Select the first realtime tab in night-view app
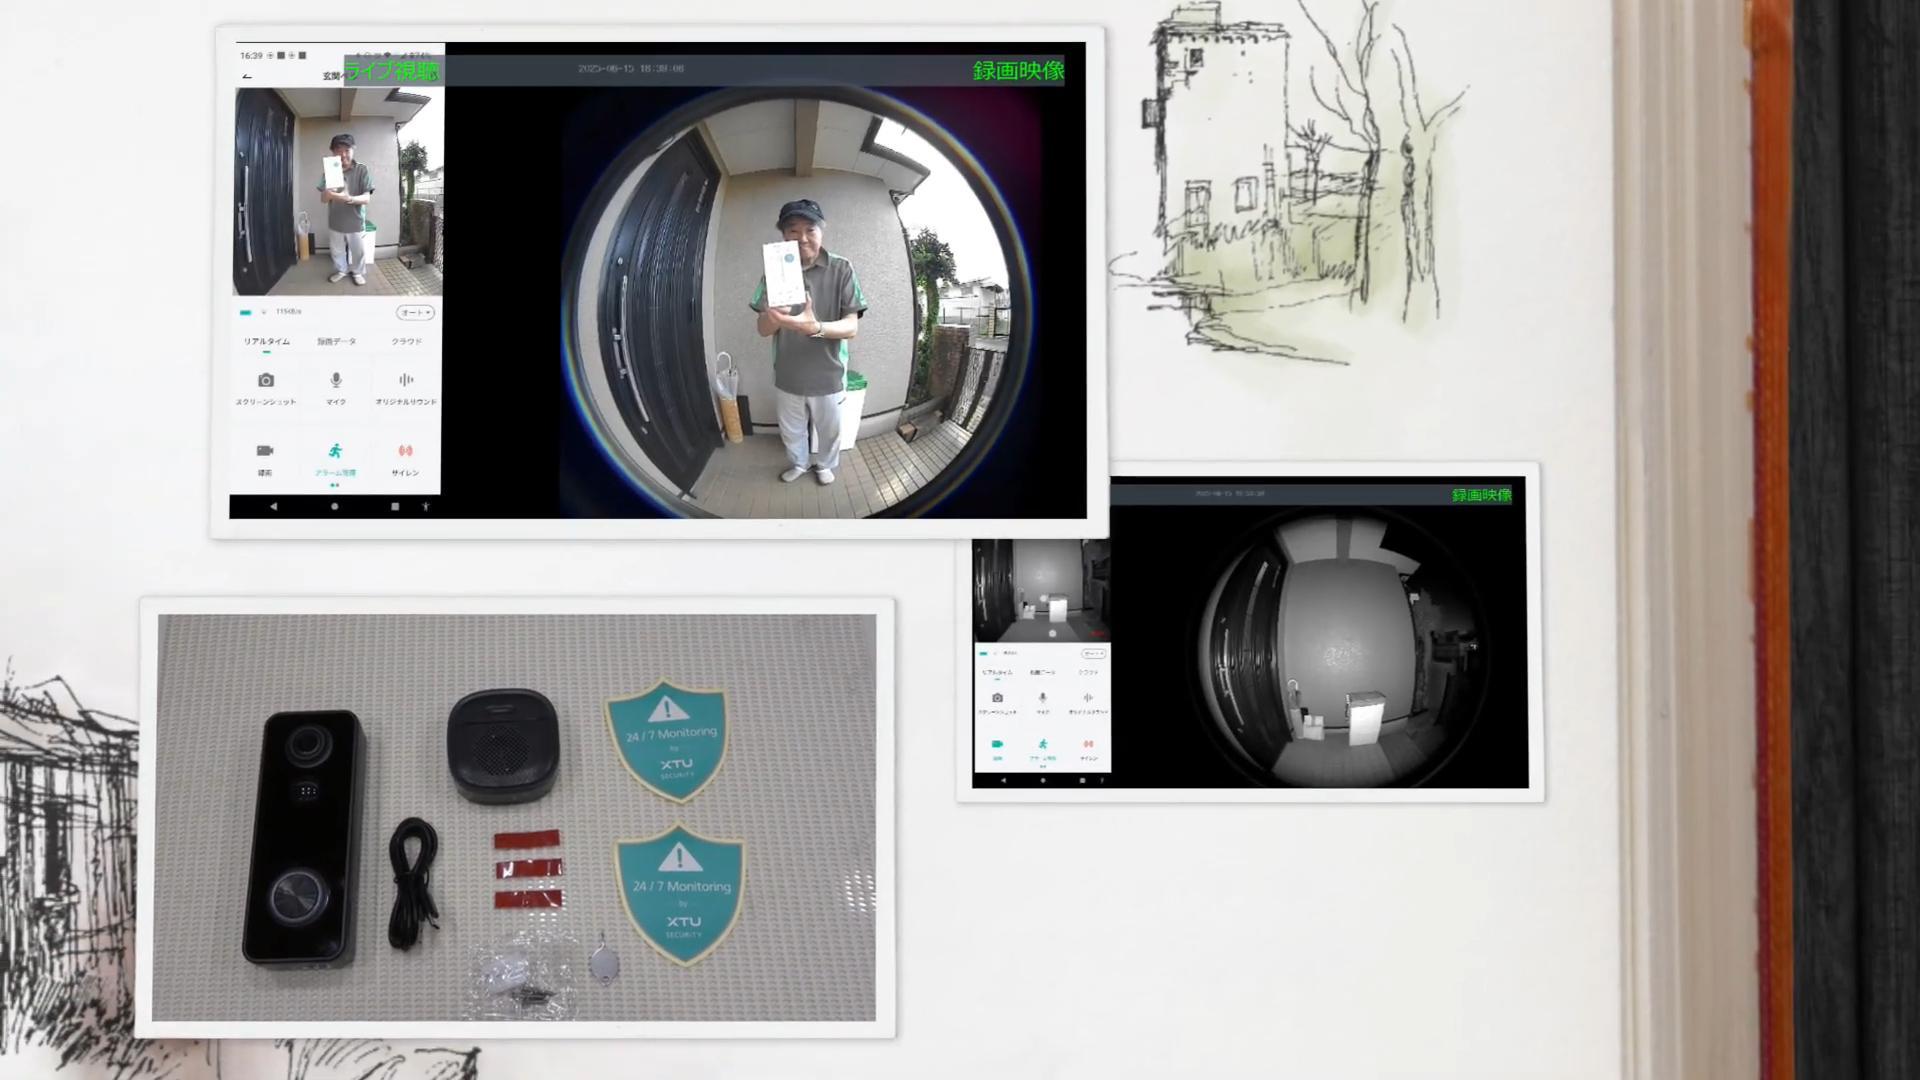The image size is (1920, 1080). tap(997, 672)
